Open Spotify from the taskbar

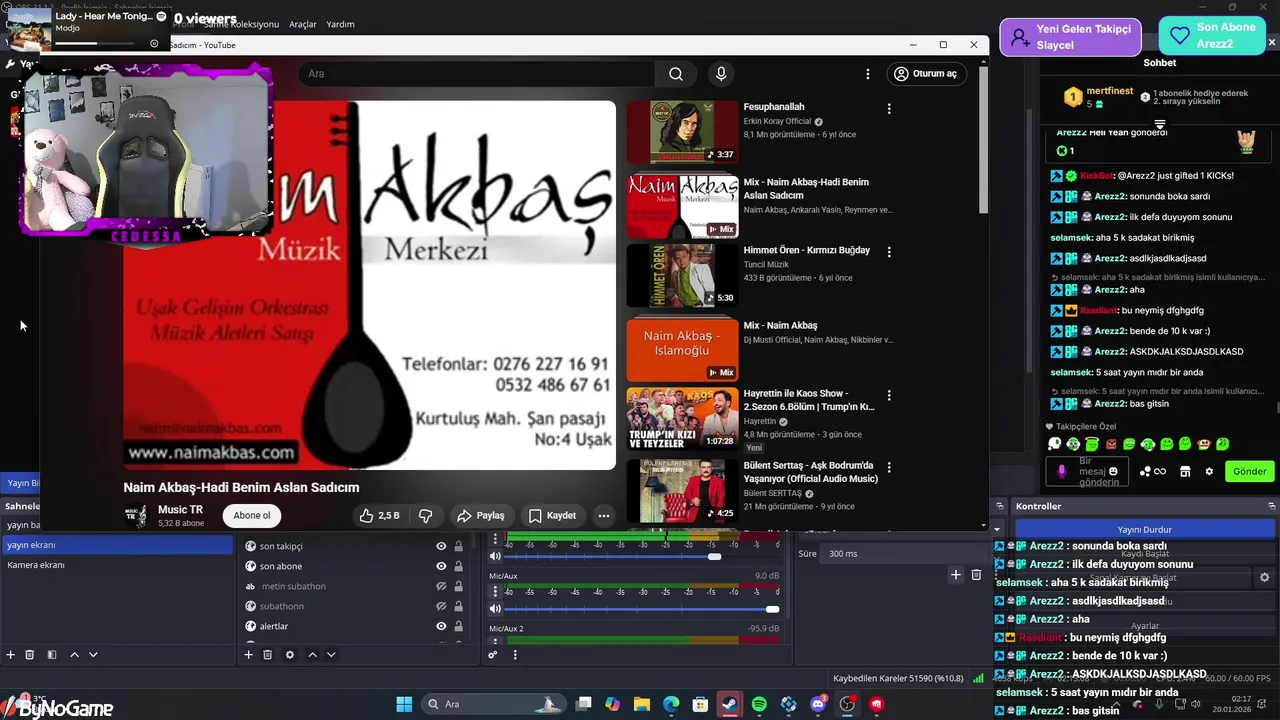click(759, 704)
